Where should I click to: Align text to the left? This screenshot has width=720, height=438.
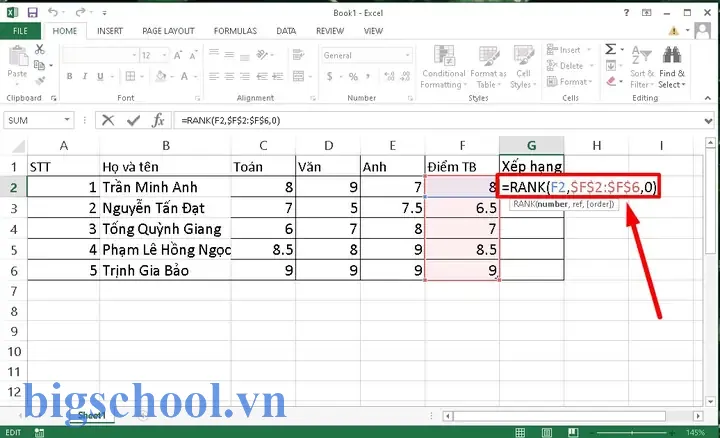click(x=214, y=76)
